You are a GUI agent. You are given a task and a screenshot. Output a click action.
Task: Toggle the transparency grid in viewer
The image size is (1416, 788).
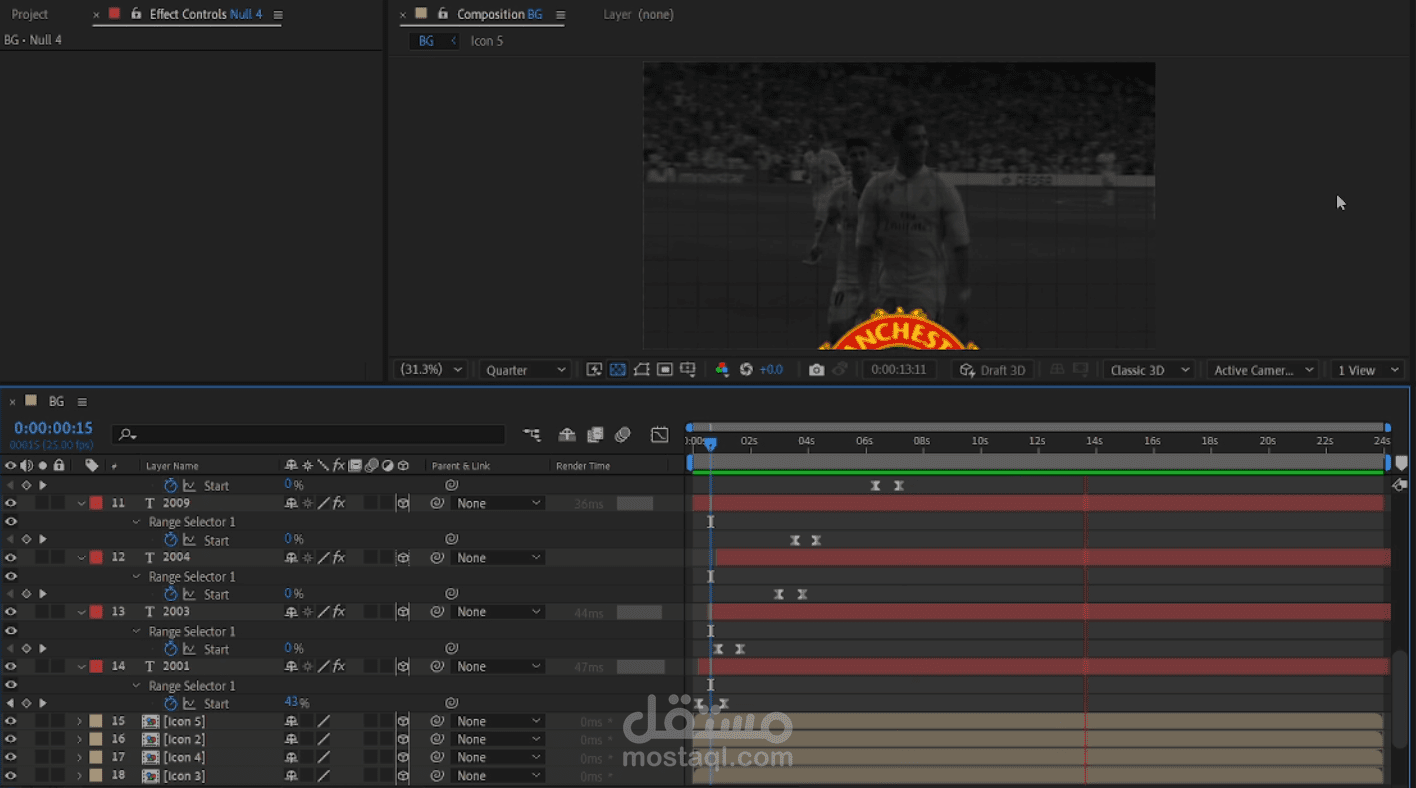coord(618,370)
